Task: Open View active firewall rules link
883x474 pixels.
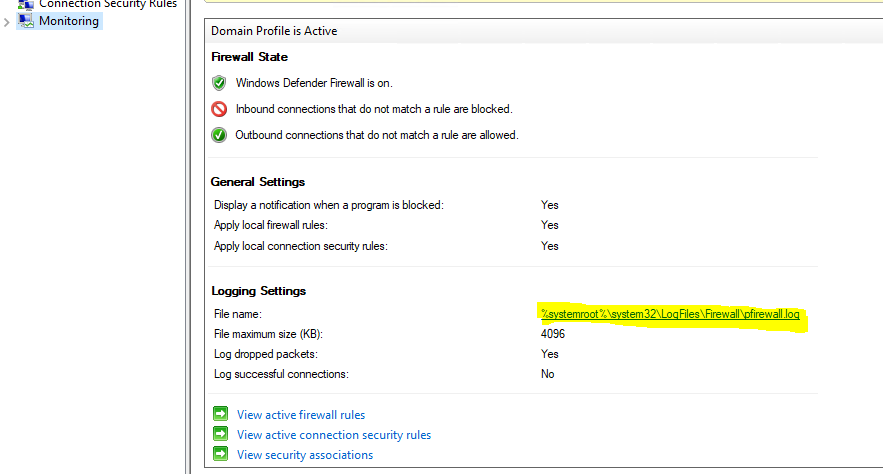Action: tap(301, 415)
